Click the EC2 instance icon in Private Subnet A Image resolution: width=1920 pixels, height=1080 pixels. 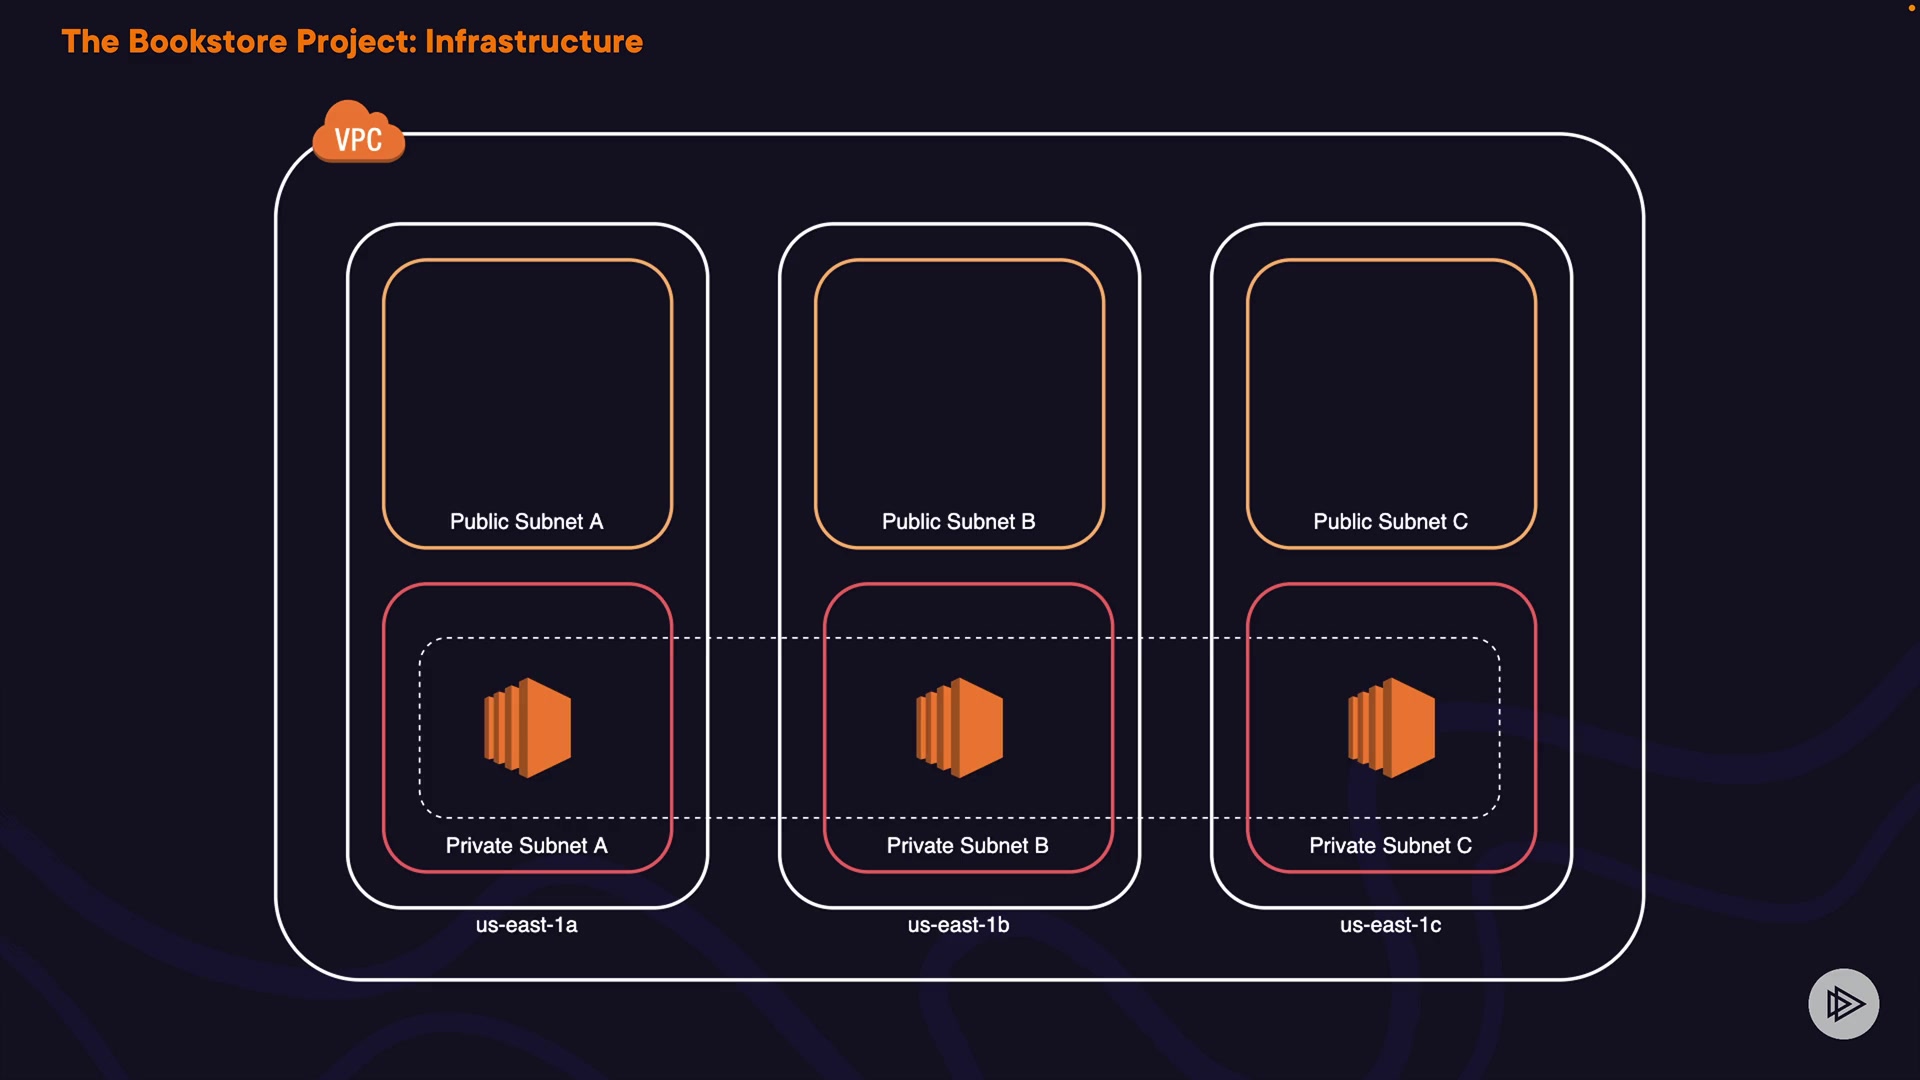coord(527,728)
